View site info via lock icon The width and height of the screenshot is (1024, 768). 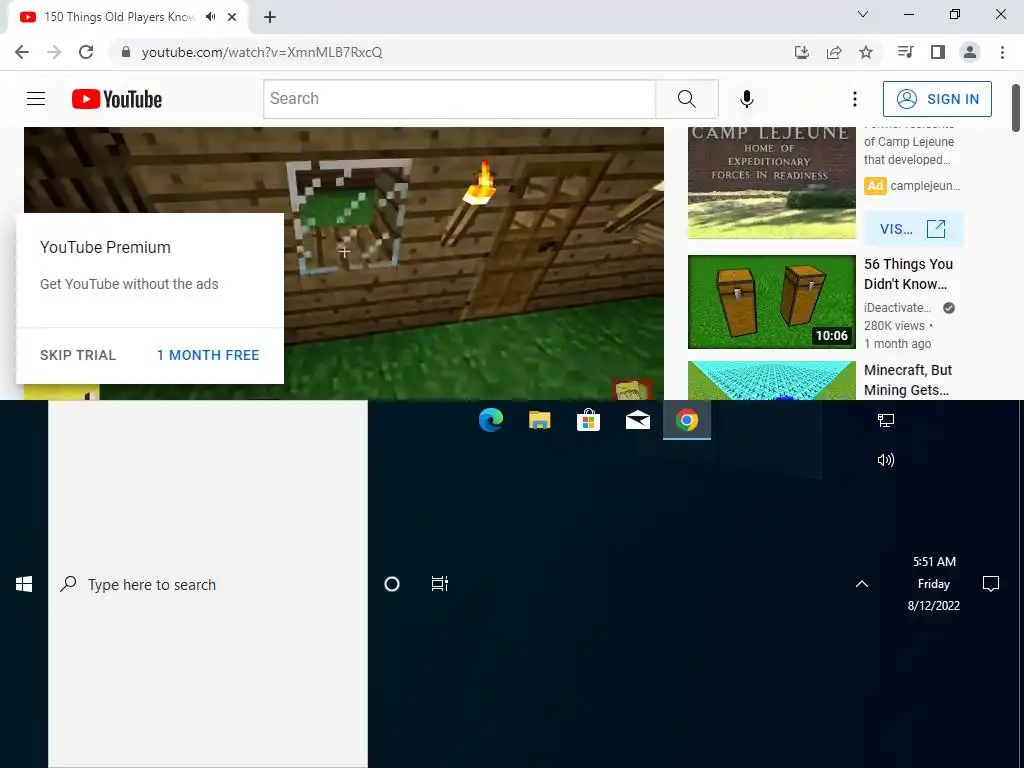(x=126, y=52)
